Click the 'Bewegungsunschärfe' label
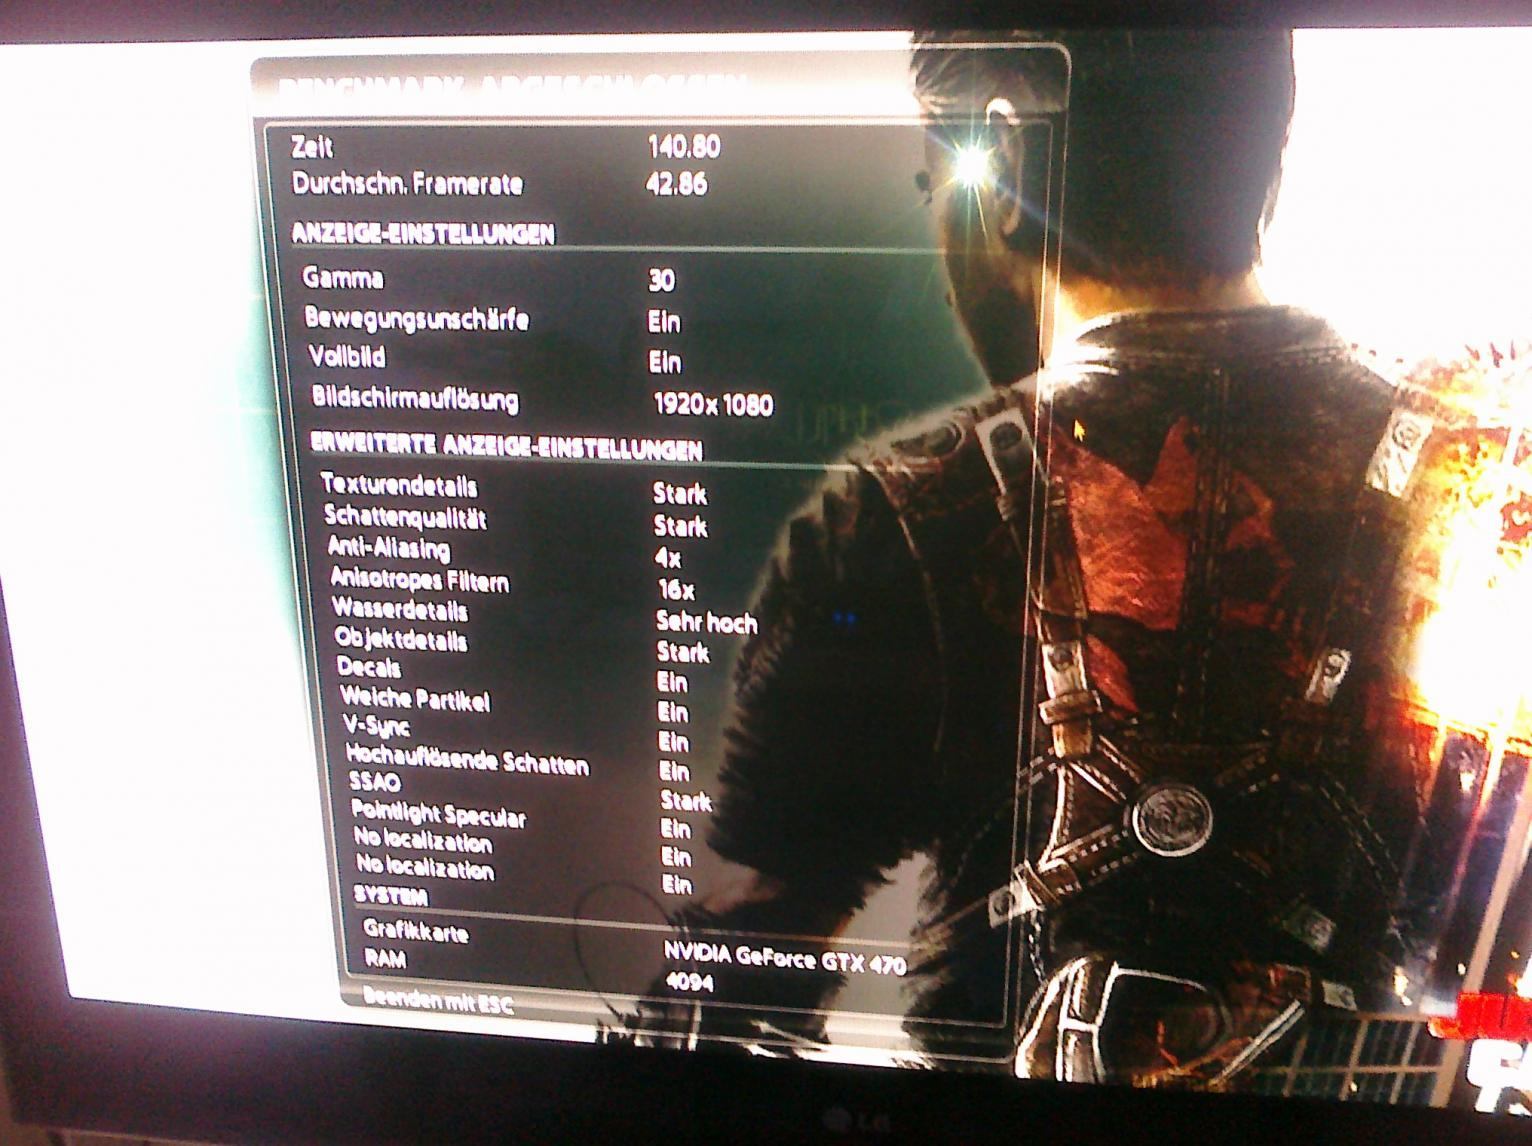Viewport: 1532px width, 1146px height. click(x=416, y=320)
